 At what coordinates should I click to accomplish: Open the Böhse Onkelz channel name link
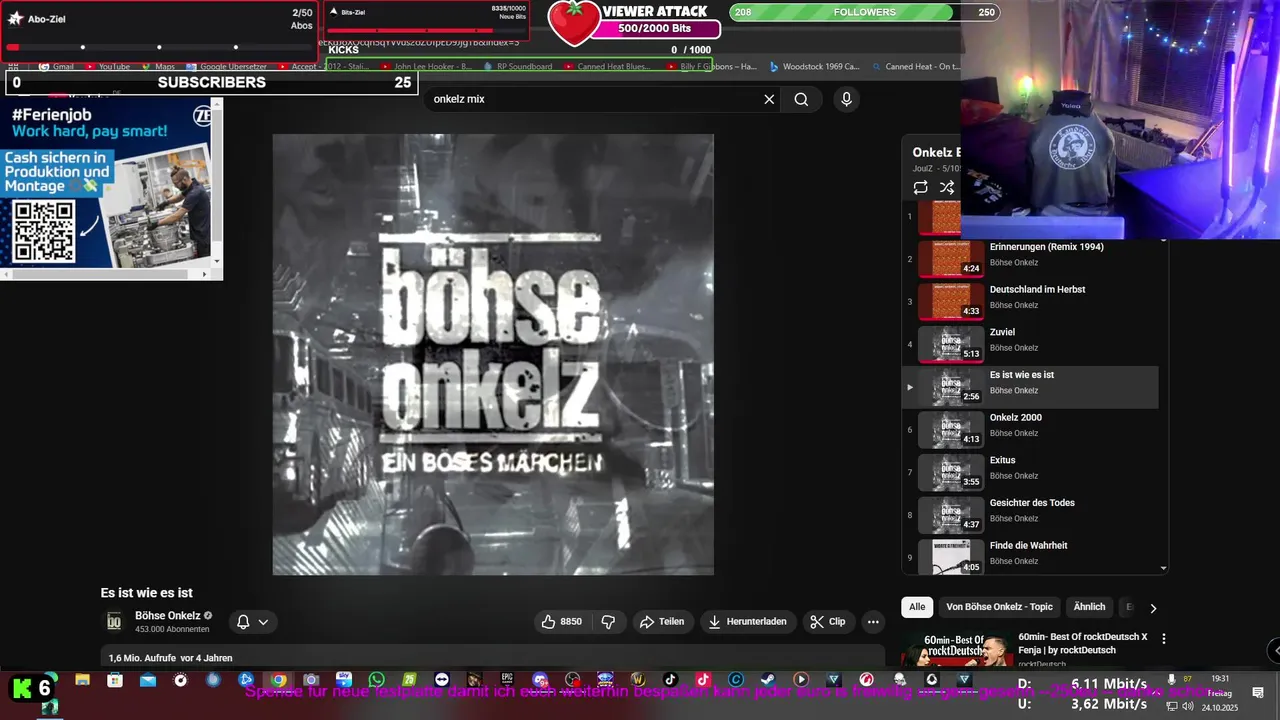(168, 616)
